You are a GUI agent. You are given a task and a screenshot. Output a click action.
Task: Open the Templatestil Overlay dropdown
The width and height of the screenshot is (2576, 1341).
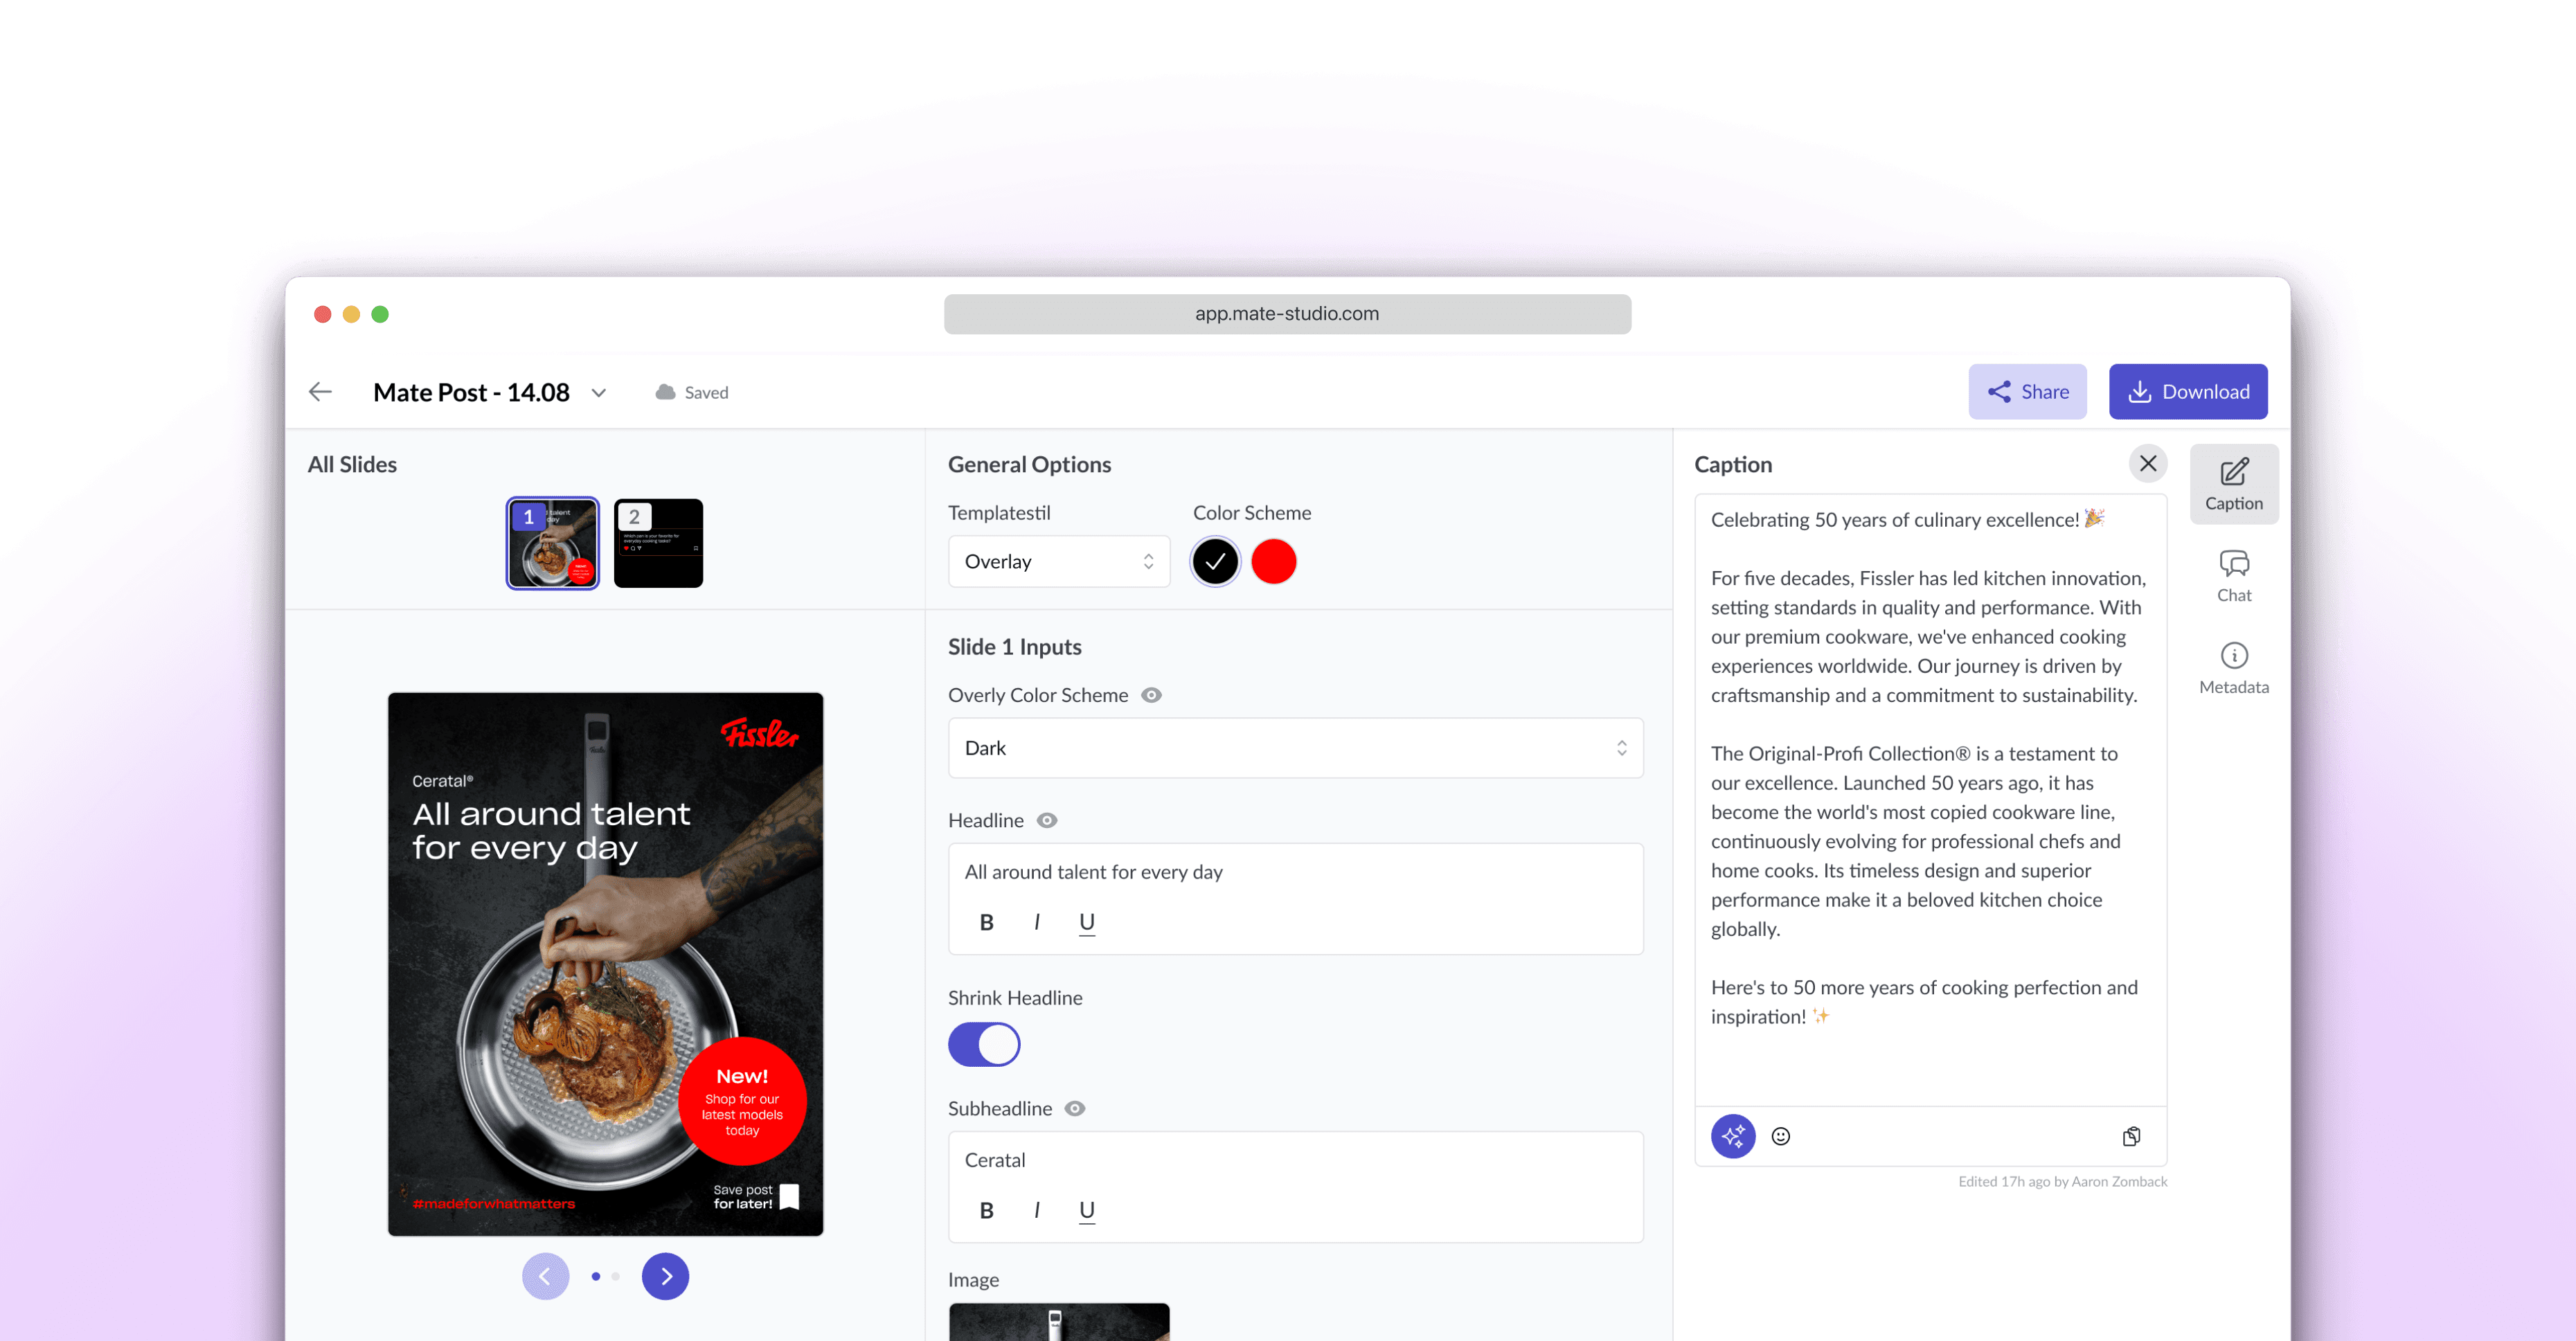pos(1059,561)
